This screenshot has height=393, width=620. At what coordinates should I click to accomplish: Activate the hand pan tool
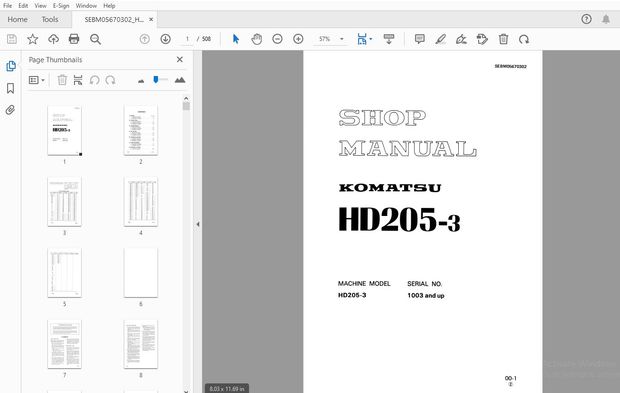pos(257,39)
